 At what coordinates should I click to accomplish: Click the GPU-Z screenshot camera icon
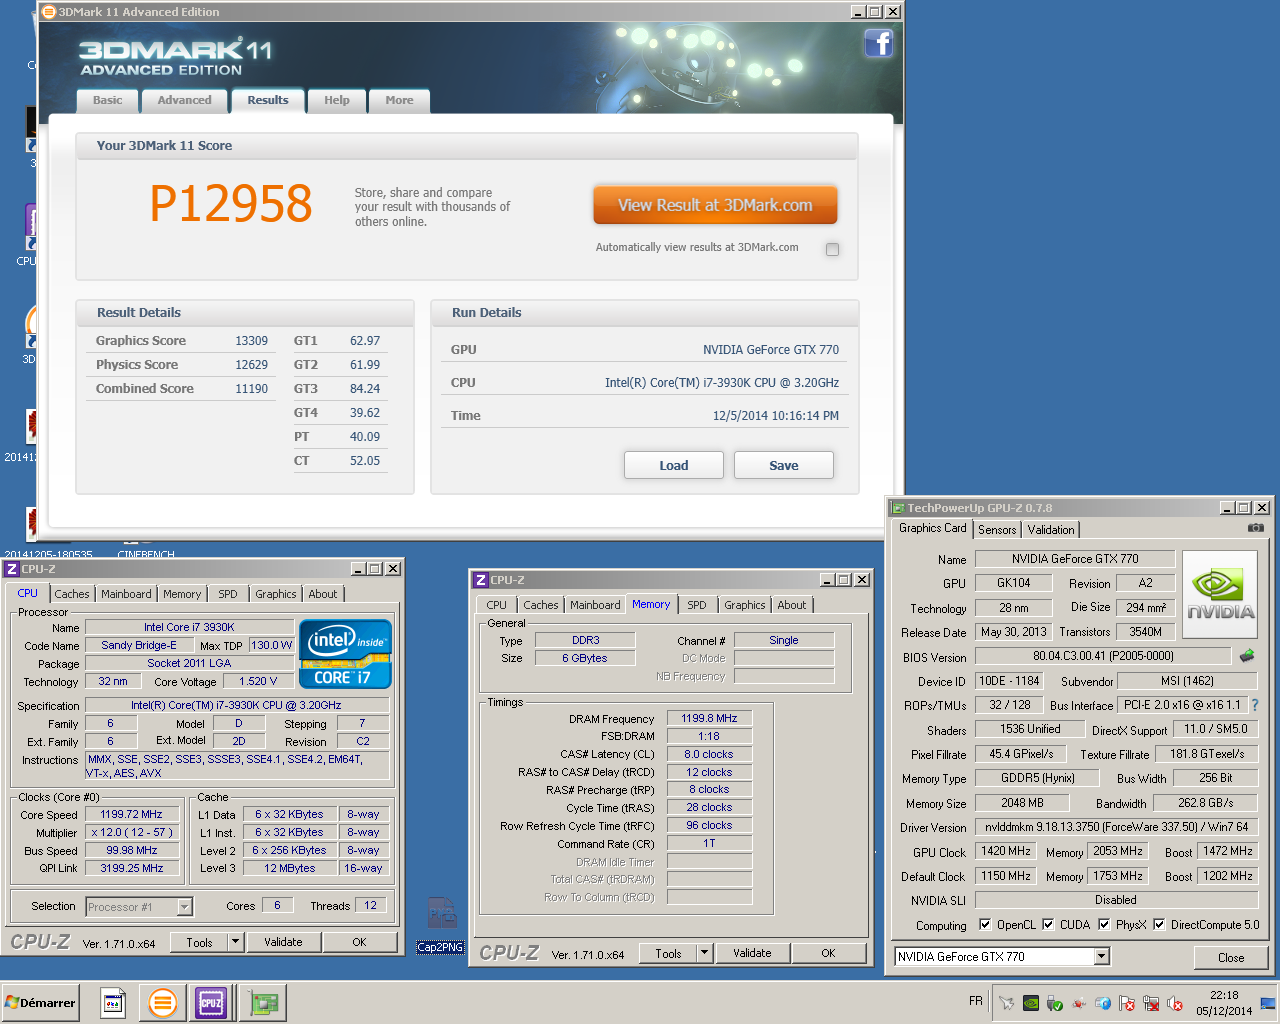(1256, 528)
